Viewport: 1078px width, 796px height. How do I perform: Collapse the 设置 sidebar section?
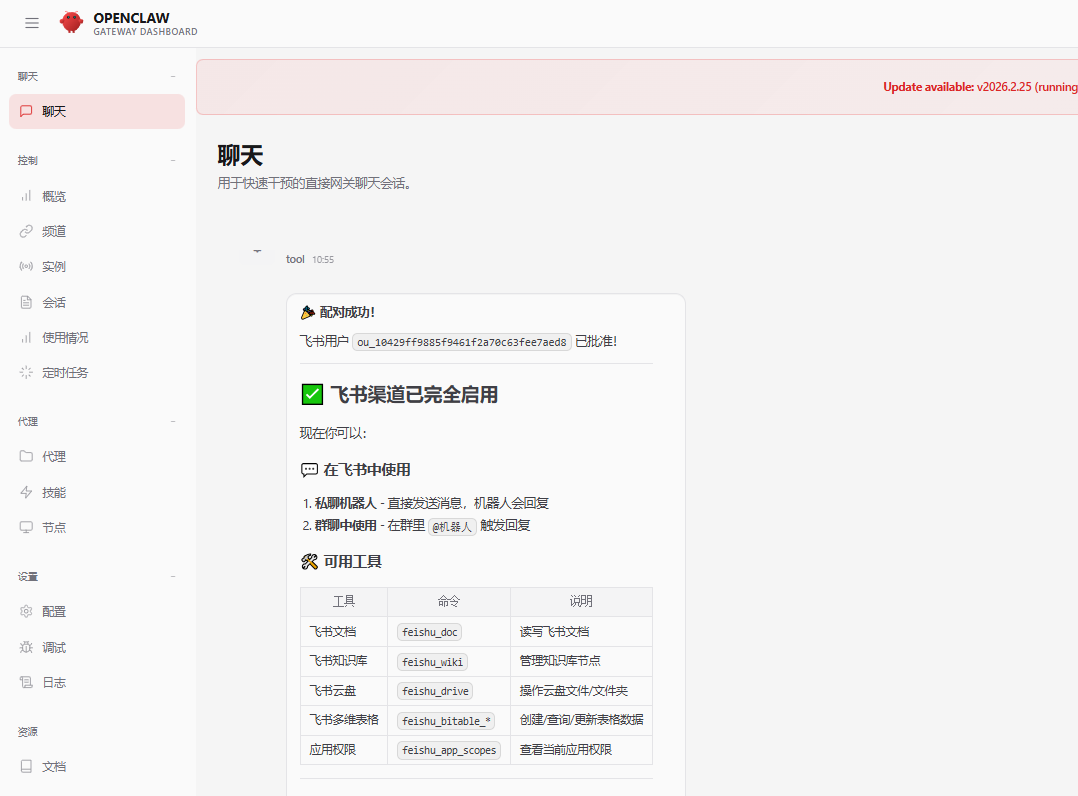172,577
